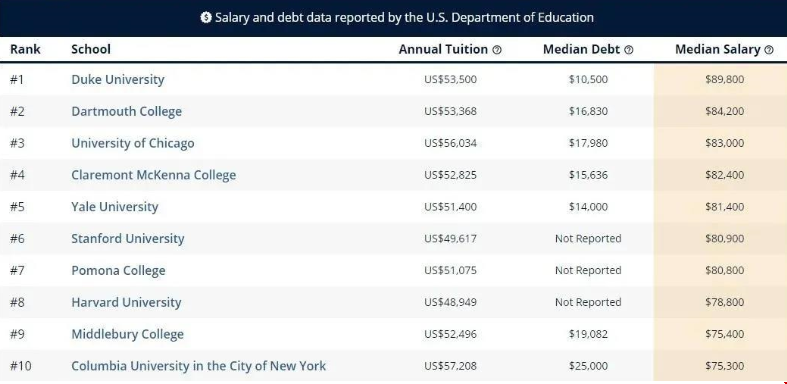Click the Rank column header
This screenshot has height=384, width=787.
tap(25, 49)
